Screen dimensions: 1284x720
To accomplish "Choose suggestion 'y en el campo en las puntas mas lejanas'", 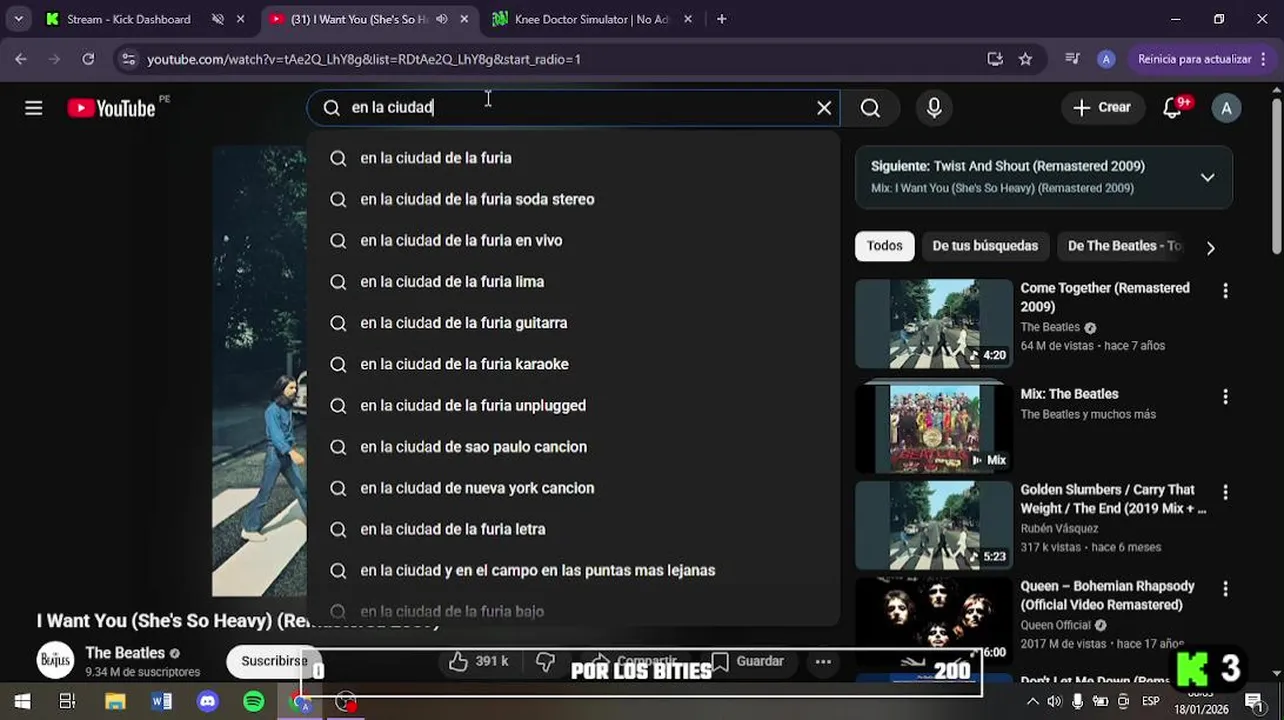I will (x=573, y=570).
